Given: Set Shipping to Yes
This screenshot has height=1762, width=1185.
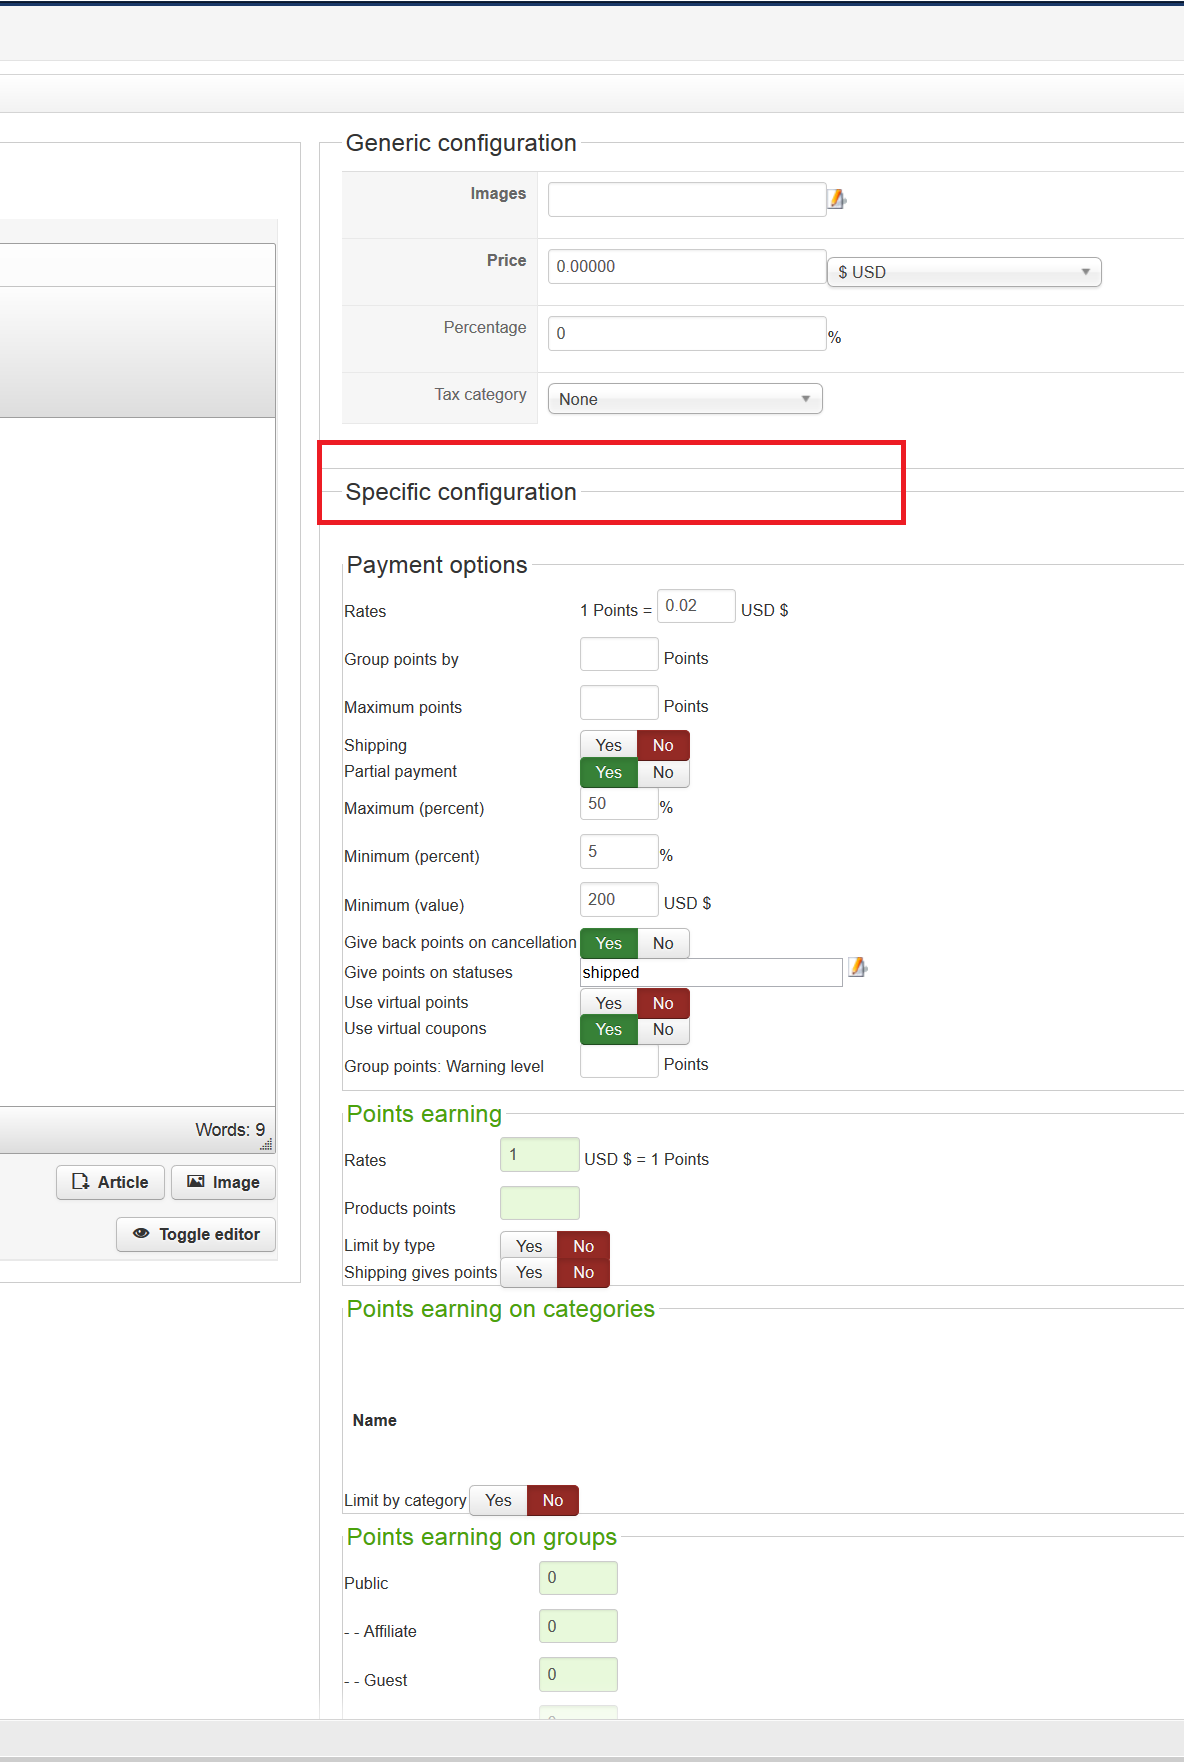Looking at the screenshot, I should pos(609,745).
